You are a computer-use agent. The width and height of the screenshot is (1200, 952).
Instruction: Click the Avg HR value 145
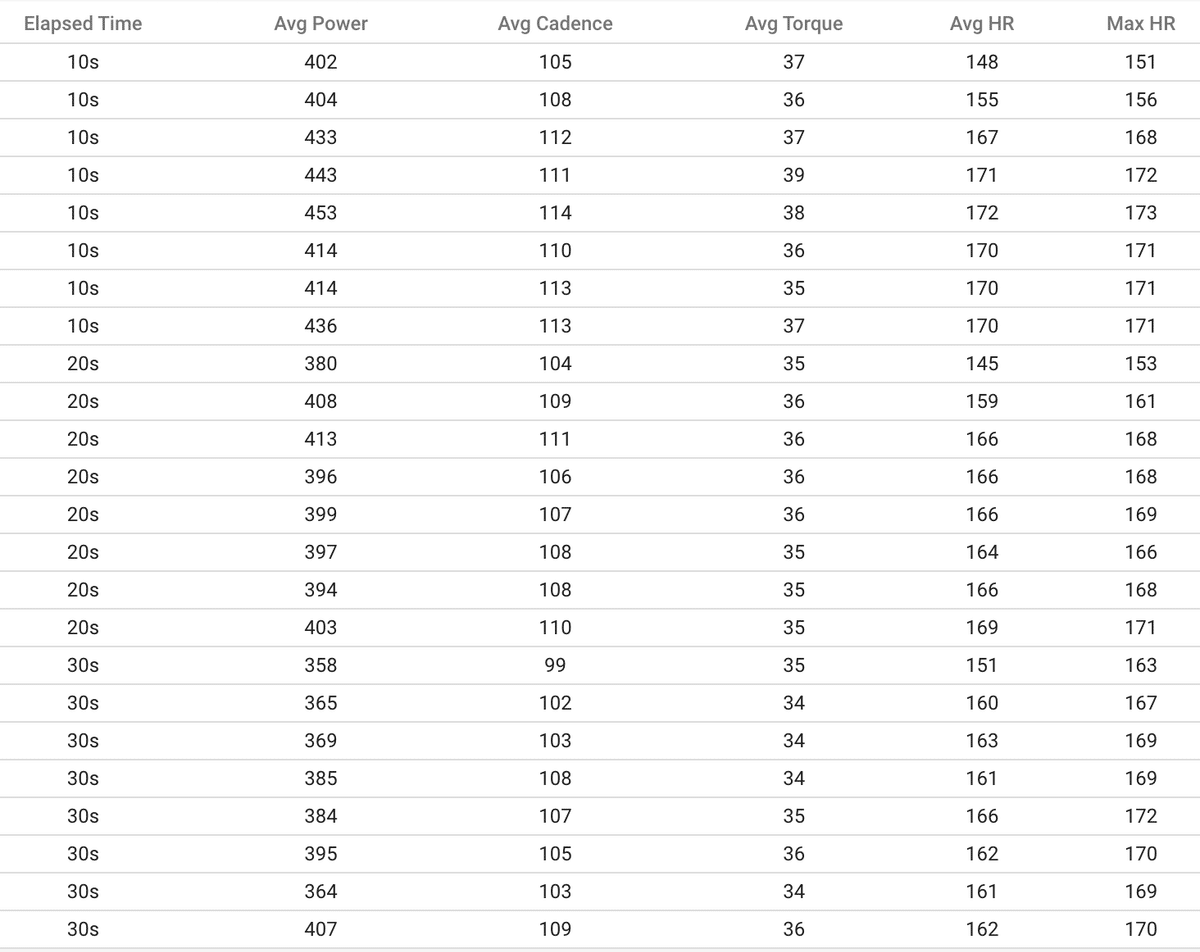982,364
